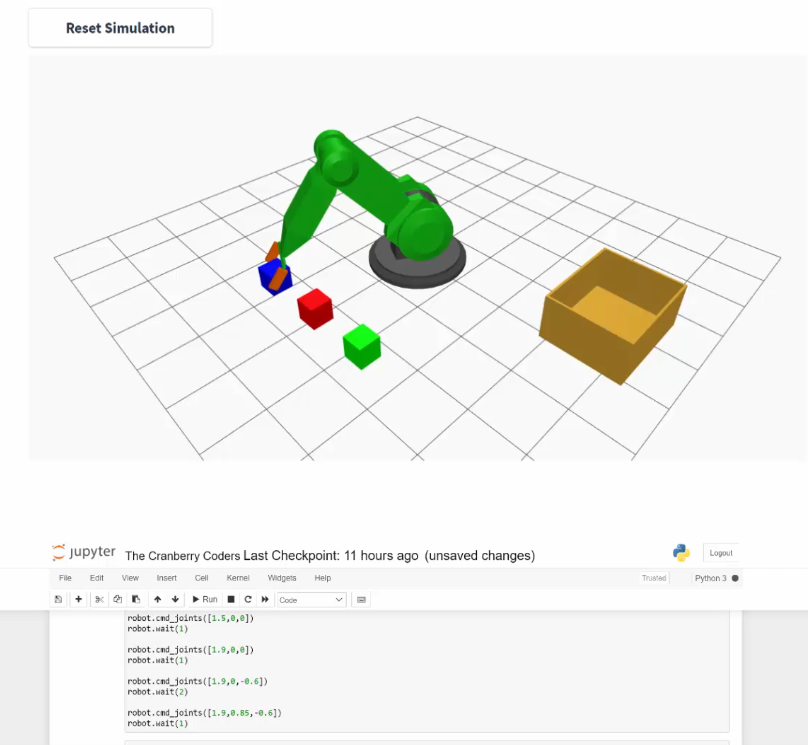Open the View menu
Screen dimensions: 808x745
pos(130,578)
